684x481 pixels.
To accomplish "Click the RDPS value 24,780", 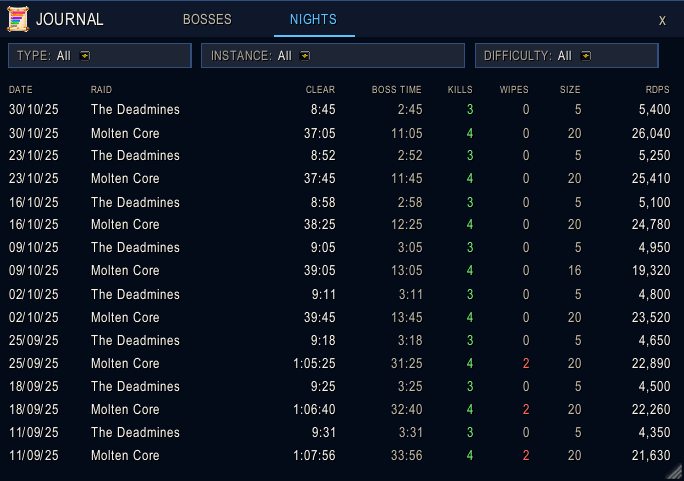I will (651, 224).
